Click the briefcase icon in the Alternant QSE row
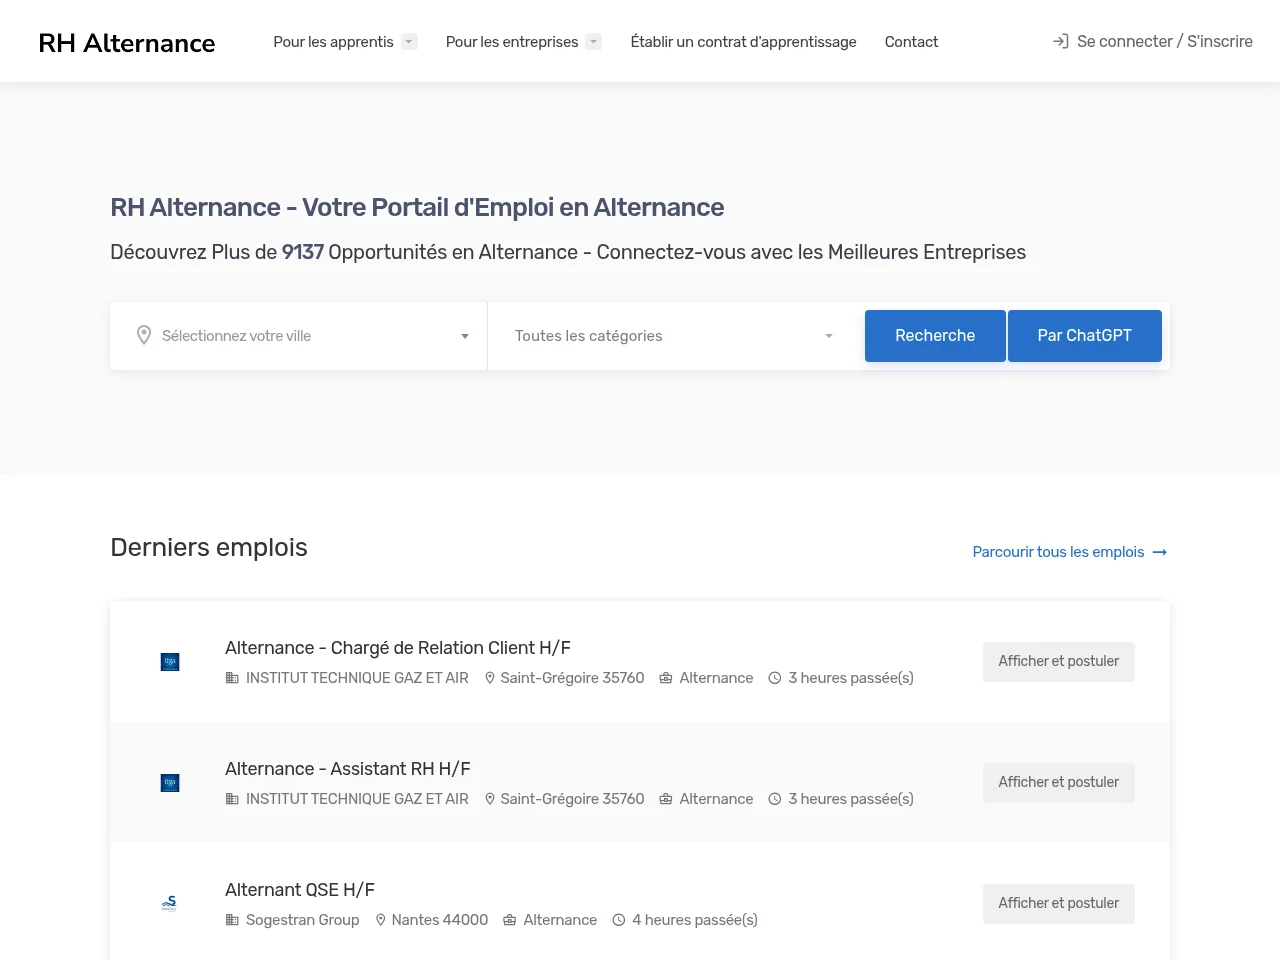Screen dimensions: 1280x960 509,920
